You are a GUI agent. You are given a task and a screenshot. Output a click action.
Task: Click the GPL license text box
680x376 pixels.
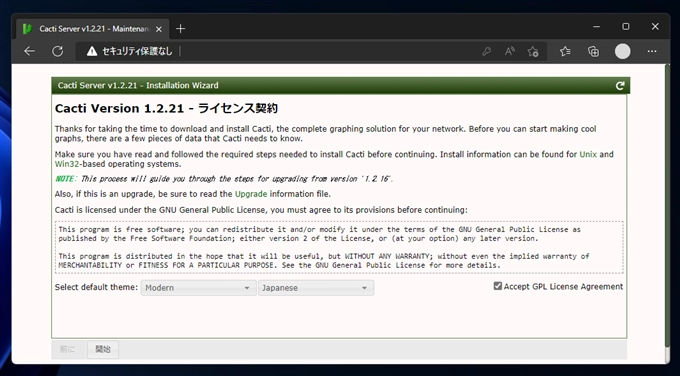[x=339, y=247]
